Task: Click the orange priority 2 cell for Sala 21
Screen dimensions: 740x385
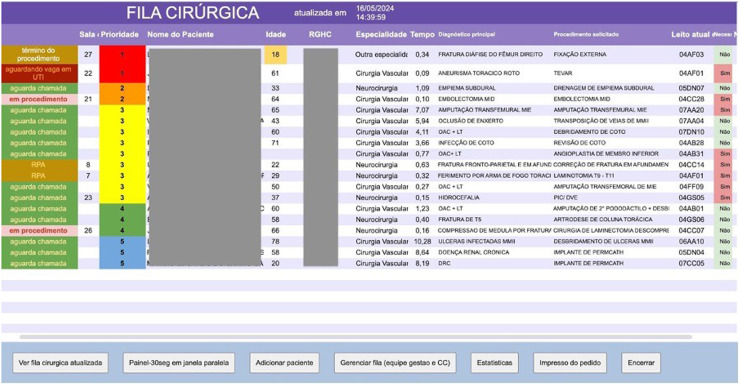Action: pyautogui.click(x=122, y=99)
